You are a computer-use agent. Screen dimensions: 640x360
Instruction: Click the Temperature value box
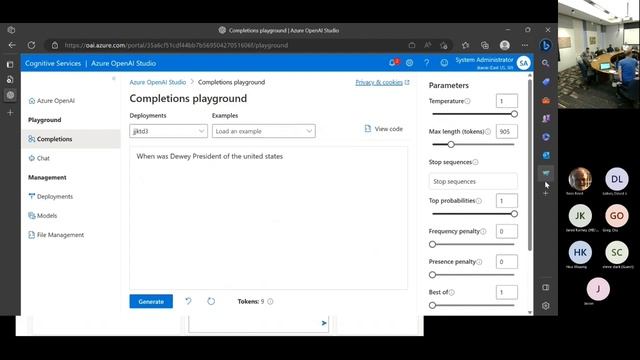click(x=507, y=101)
